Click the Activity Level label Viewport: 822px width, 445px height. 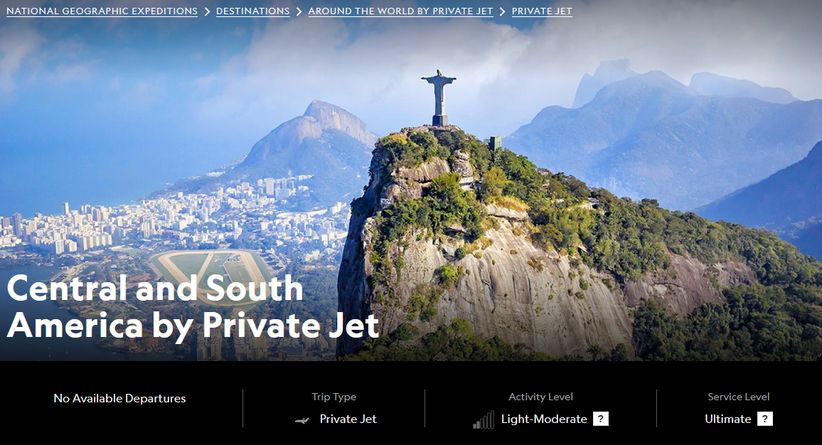coord(540,397)
